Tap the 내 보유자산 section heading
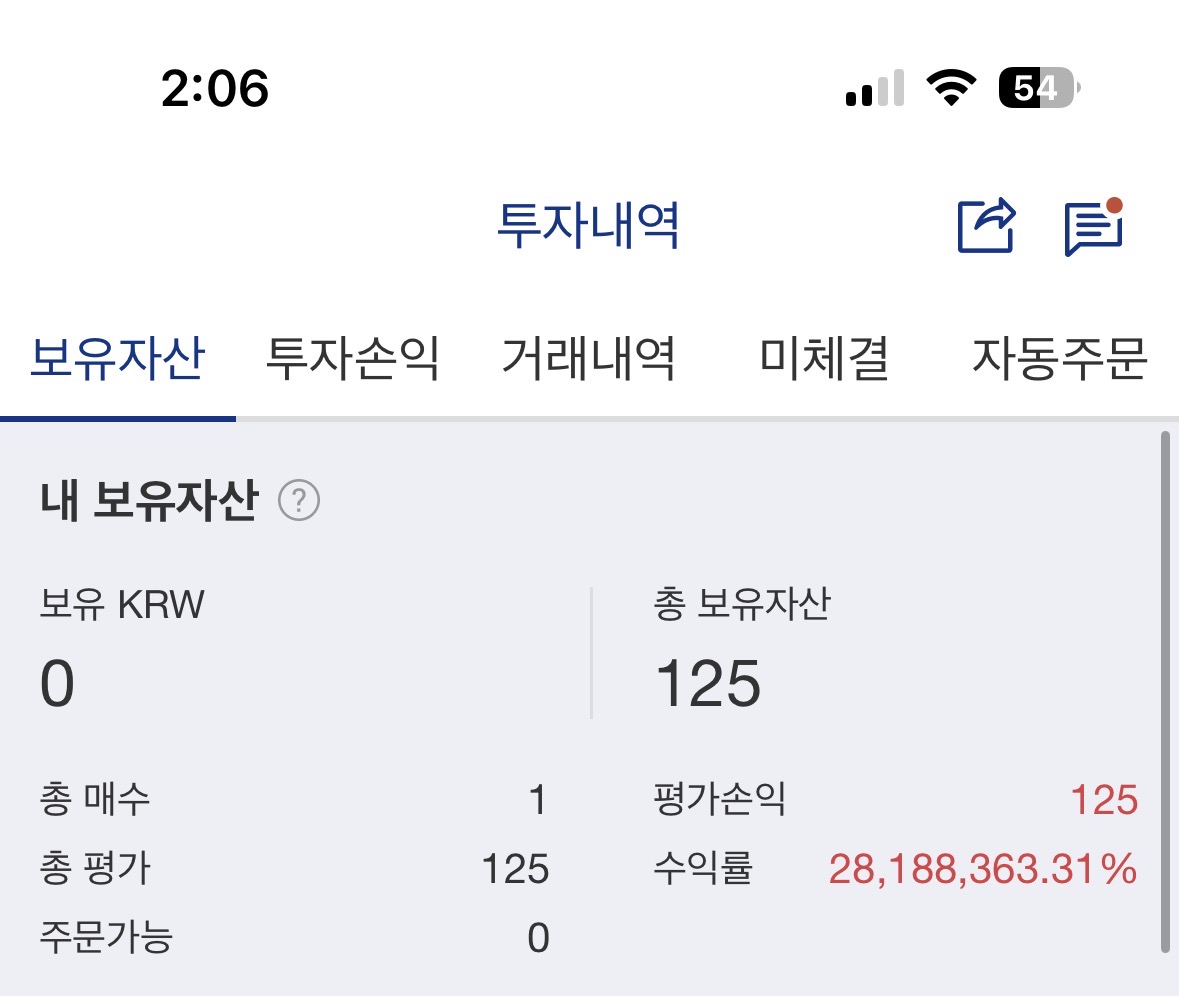Viewport: 1179px width, 996px height. (149, 500)
